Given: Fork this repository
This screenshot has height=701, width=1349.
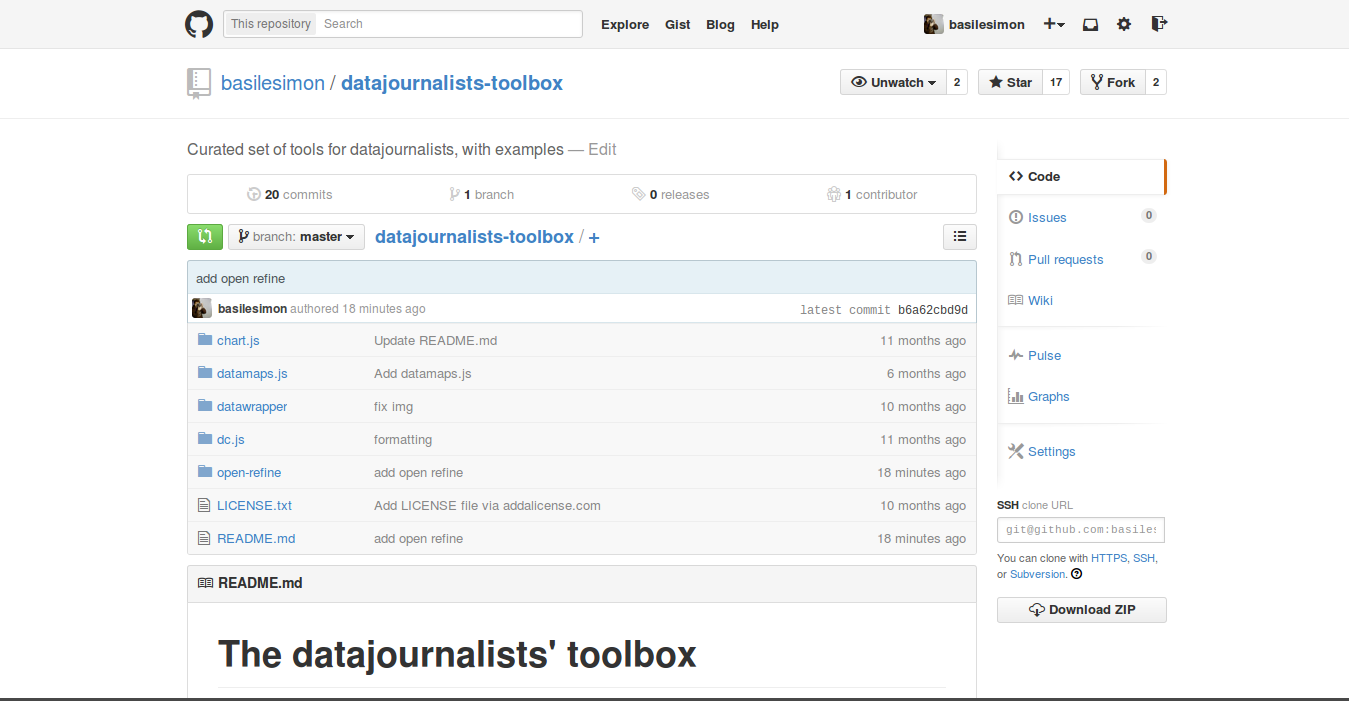Looking at the screenshot, I should tap(1112, 82).
